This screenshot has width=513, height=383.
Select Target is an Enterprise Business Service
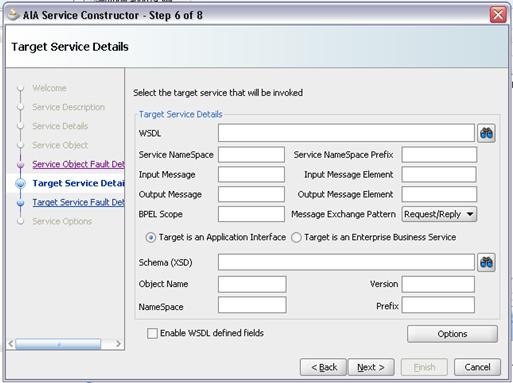(296, 237)
